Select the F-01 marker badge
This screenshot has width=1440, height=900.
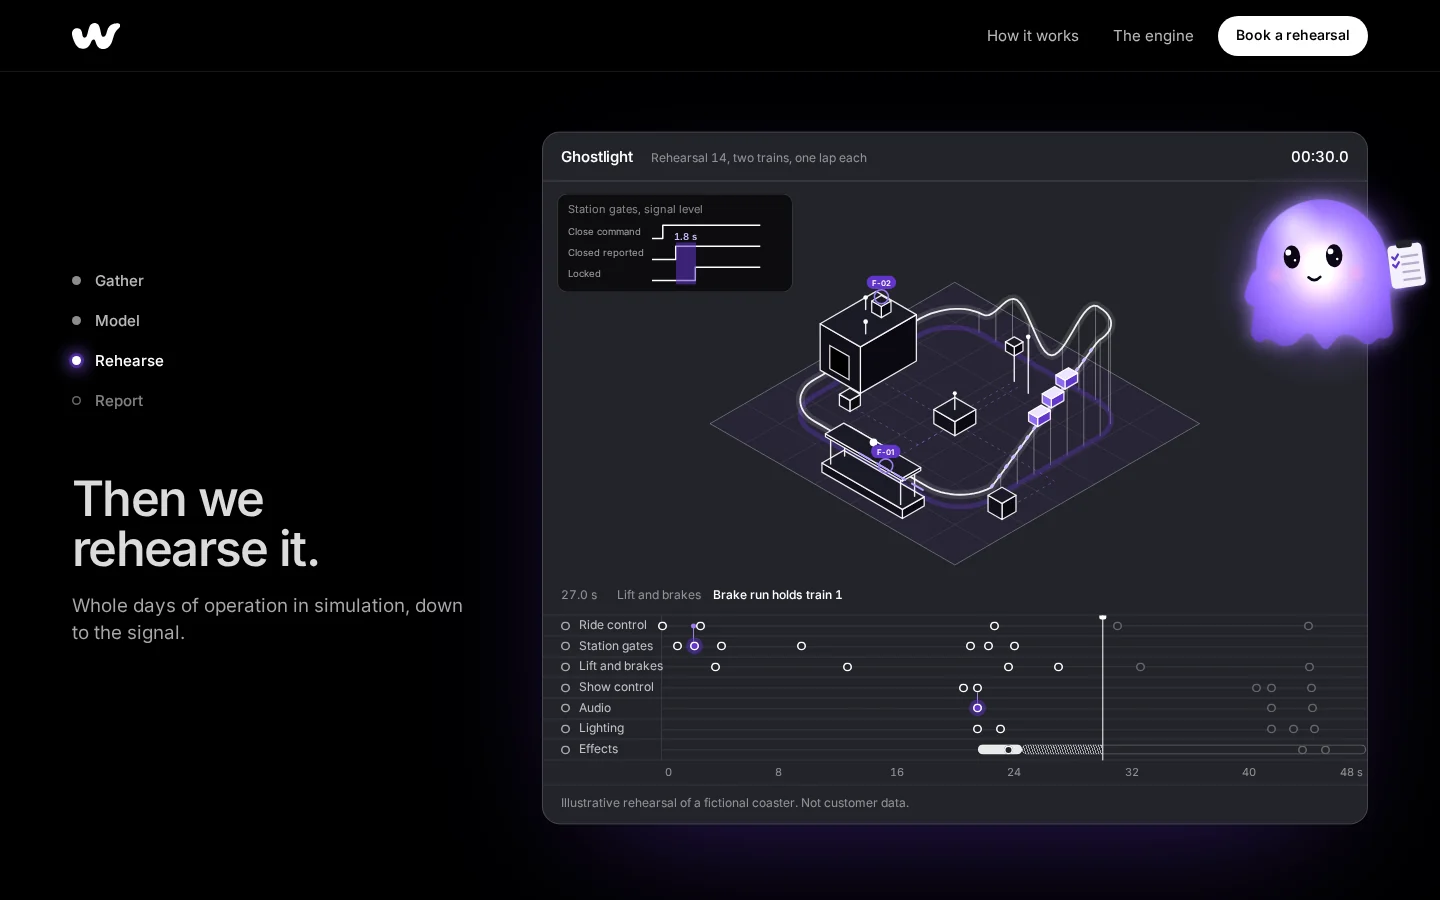click(x=886, y=452)
